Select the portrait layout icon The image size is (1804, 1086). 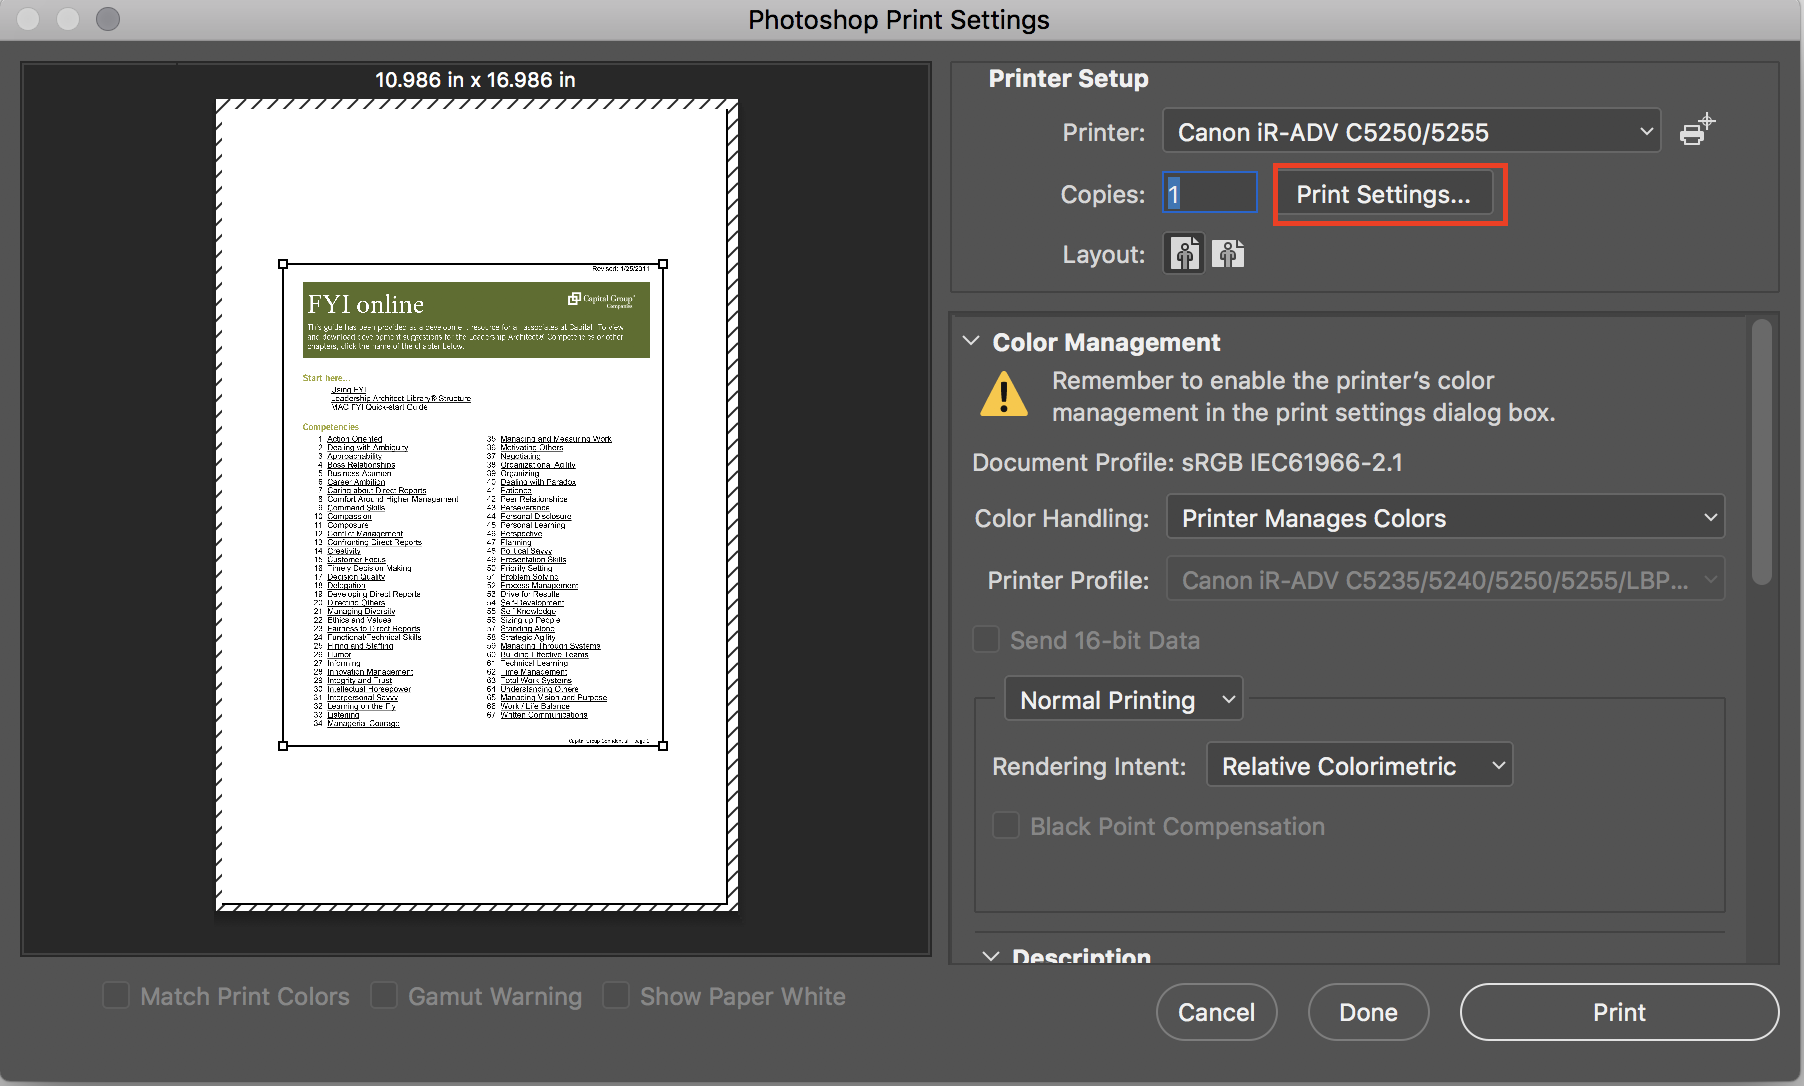pos(1183,253)
